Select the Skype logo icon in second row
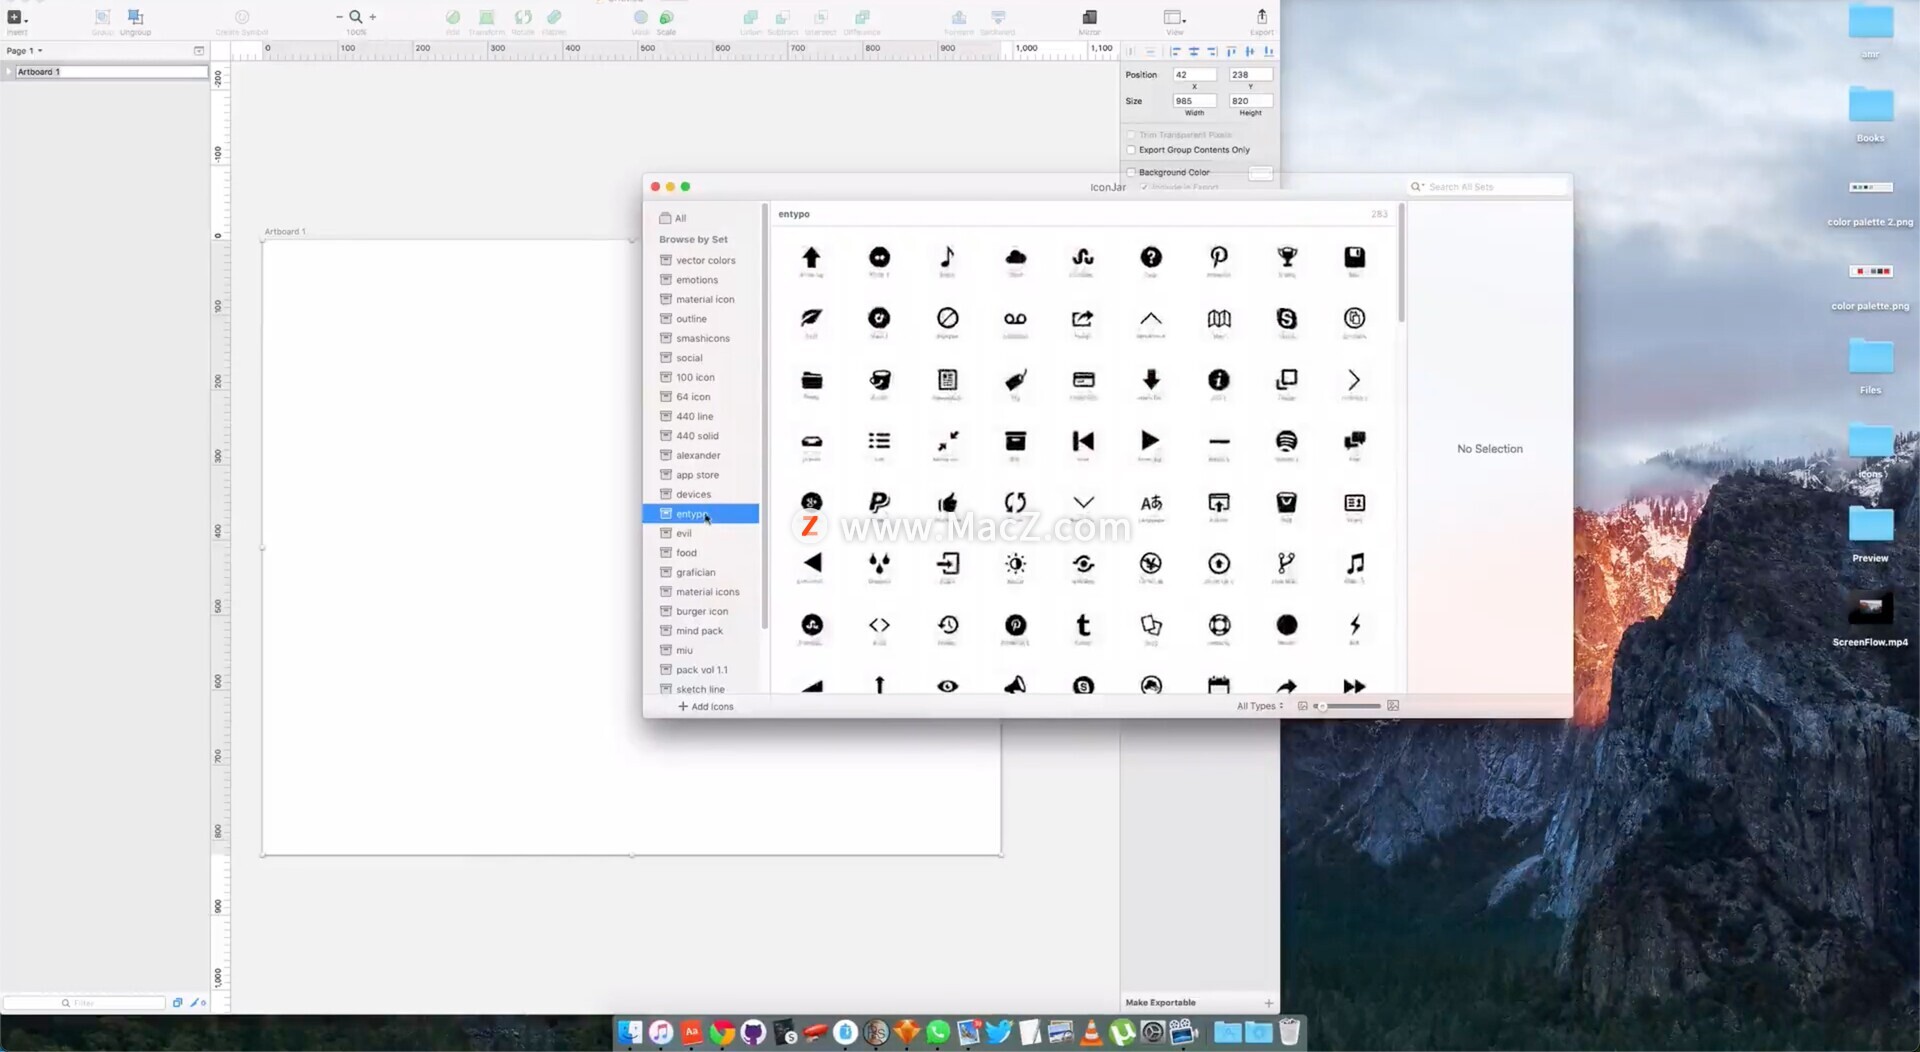The image size is (1920, 1052). [1287, 318]
